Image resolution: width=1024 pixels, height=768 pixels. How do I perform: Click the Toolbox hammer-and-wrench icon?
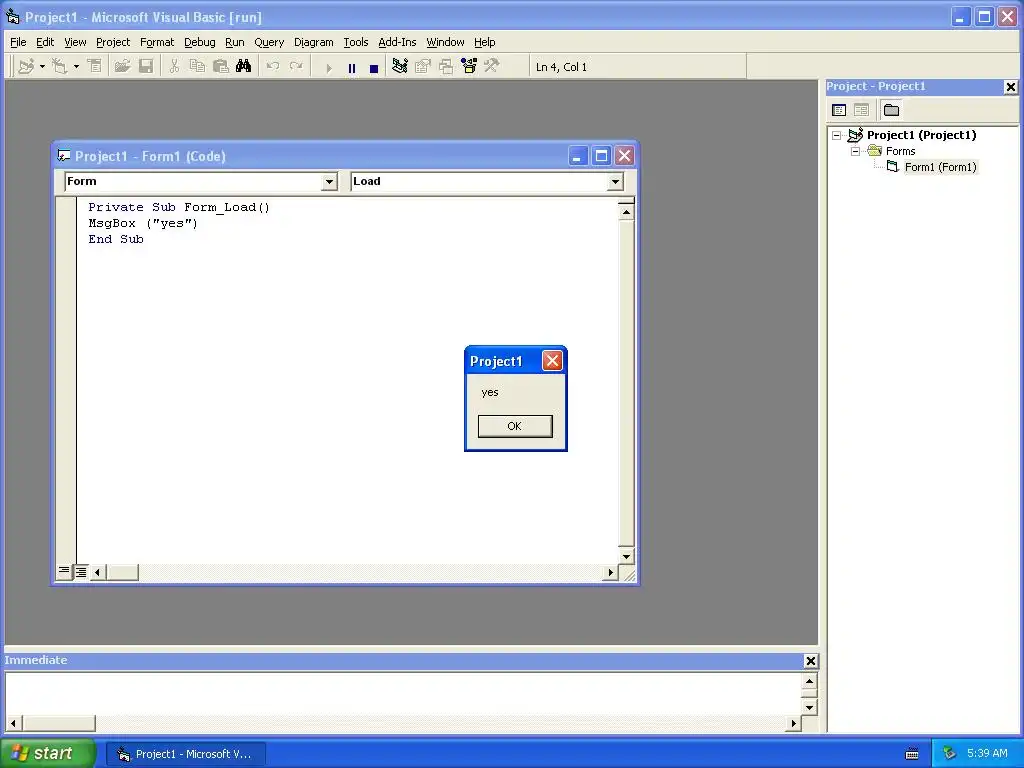click(492, 67)
